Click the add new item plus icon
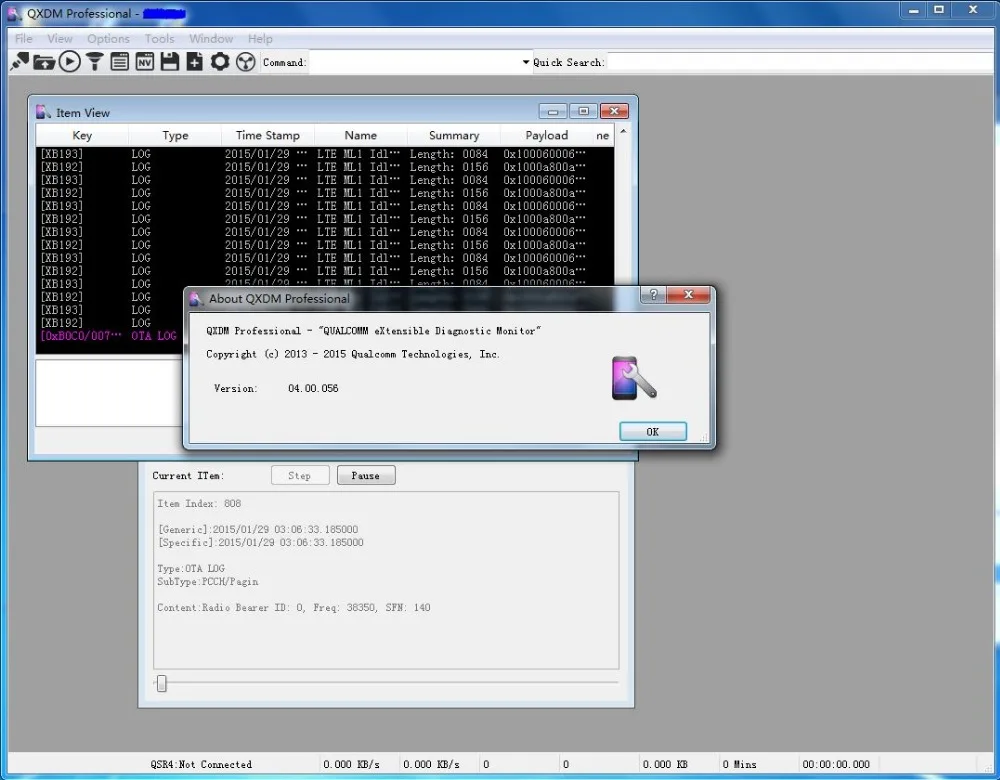The width and height of the screenshot is (1000, 780). click(x=194, y=61)
